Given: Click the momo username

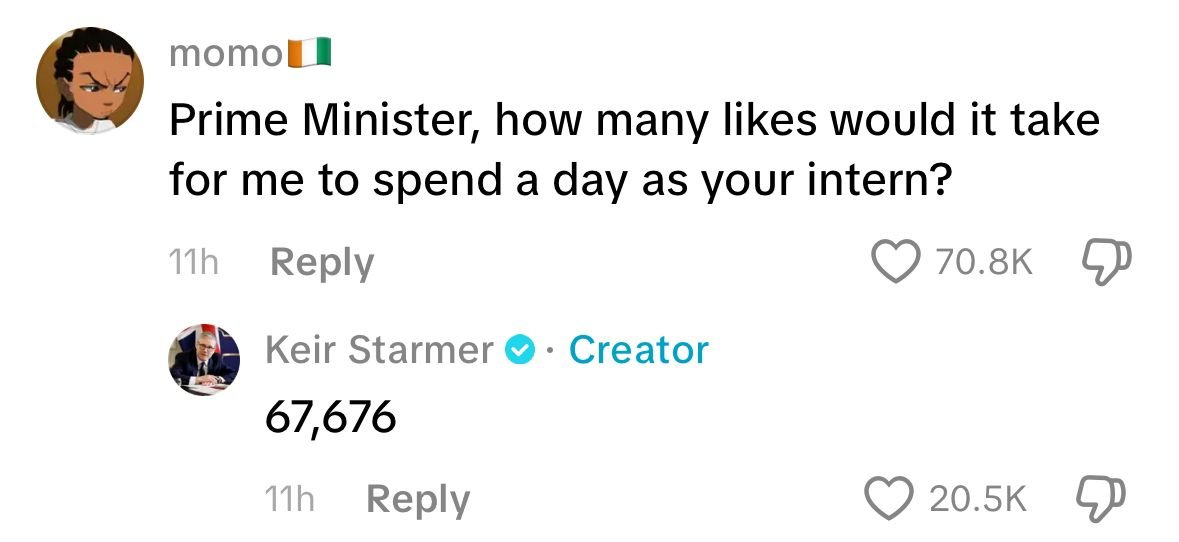Looking at the screenshot, I should (227, 53).
